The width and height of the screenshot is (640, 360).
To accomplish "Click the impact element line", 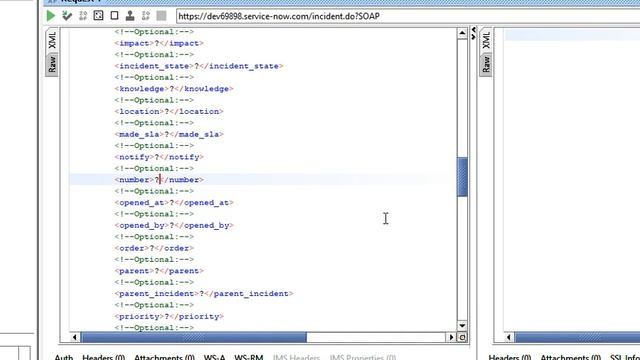I will click(159, 43).
